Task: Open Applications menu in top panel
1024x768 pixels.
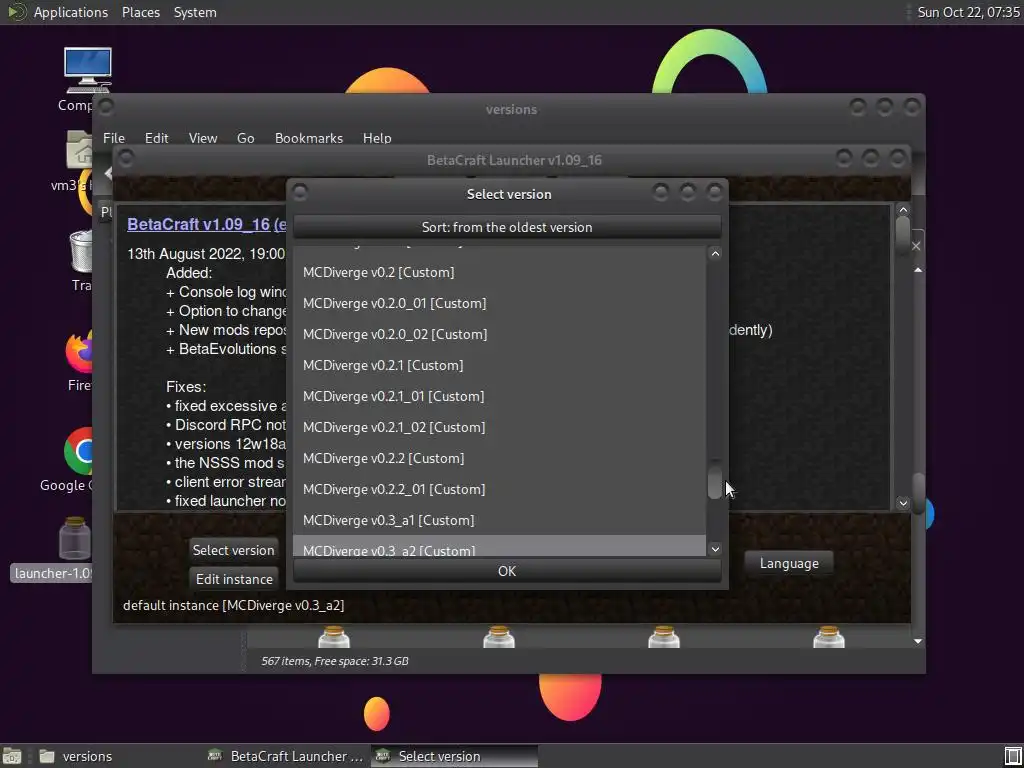Action: click(71, 12)
